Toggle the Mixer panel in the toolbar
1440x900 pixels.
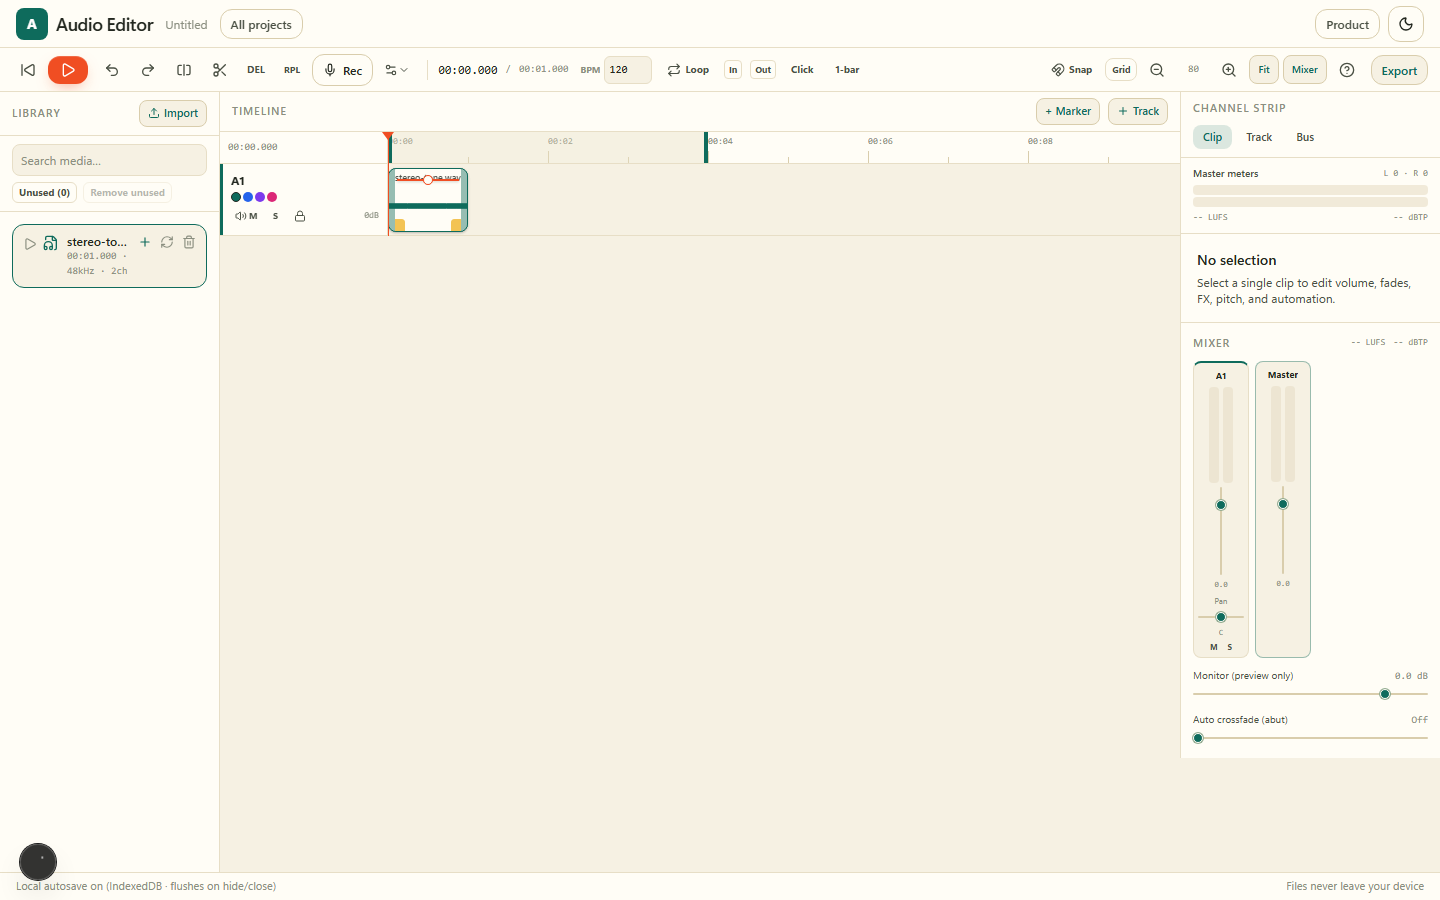pos(1305,70)
